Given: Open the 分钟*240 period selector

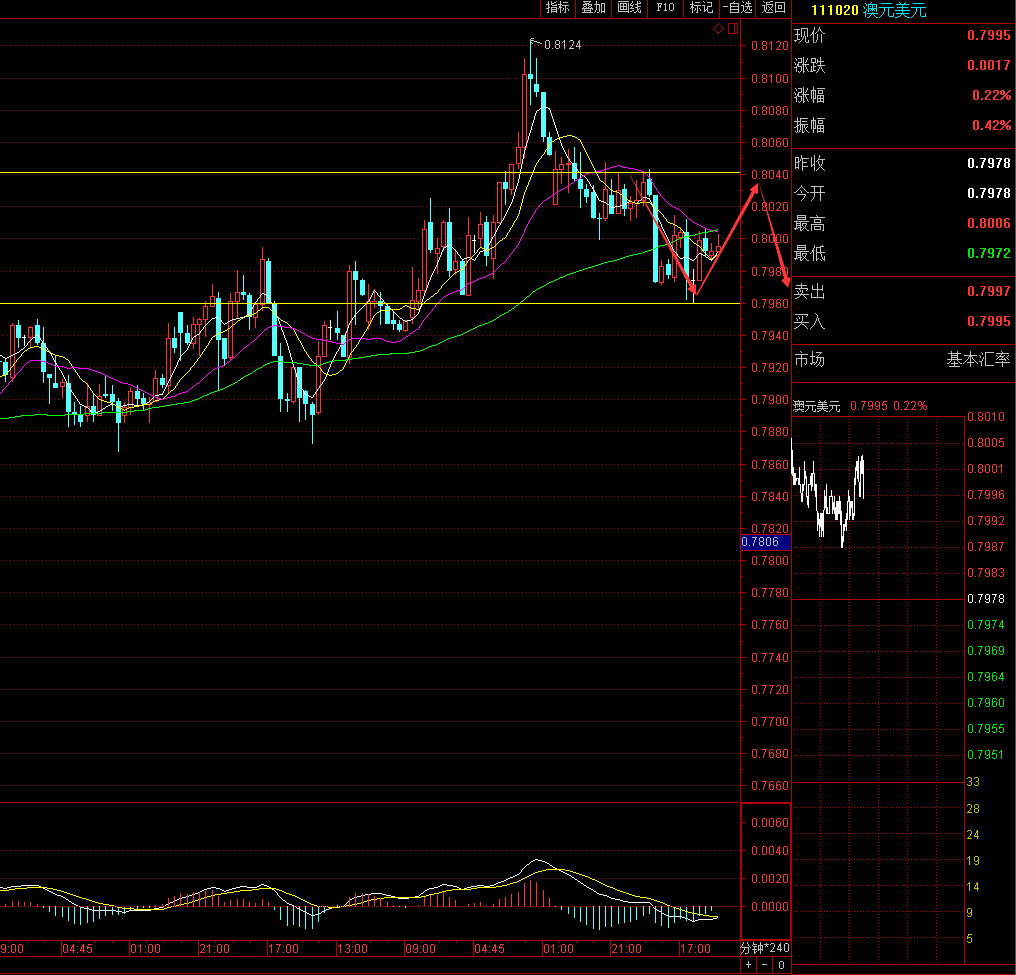Looking at the screenshot, I should (764, 948).
